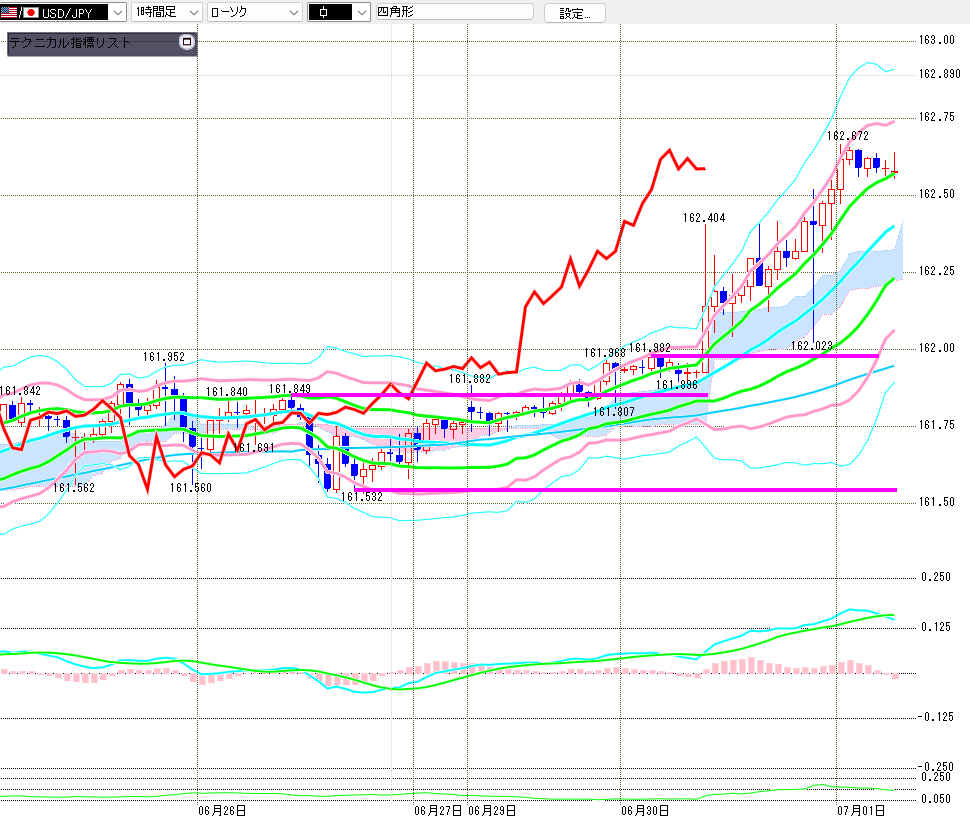Select the magenta horizontal line just below 162.00

pyautogui.click(x=765, y=356)
